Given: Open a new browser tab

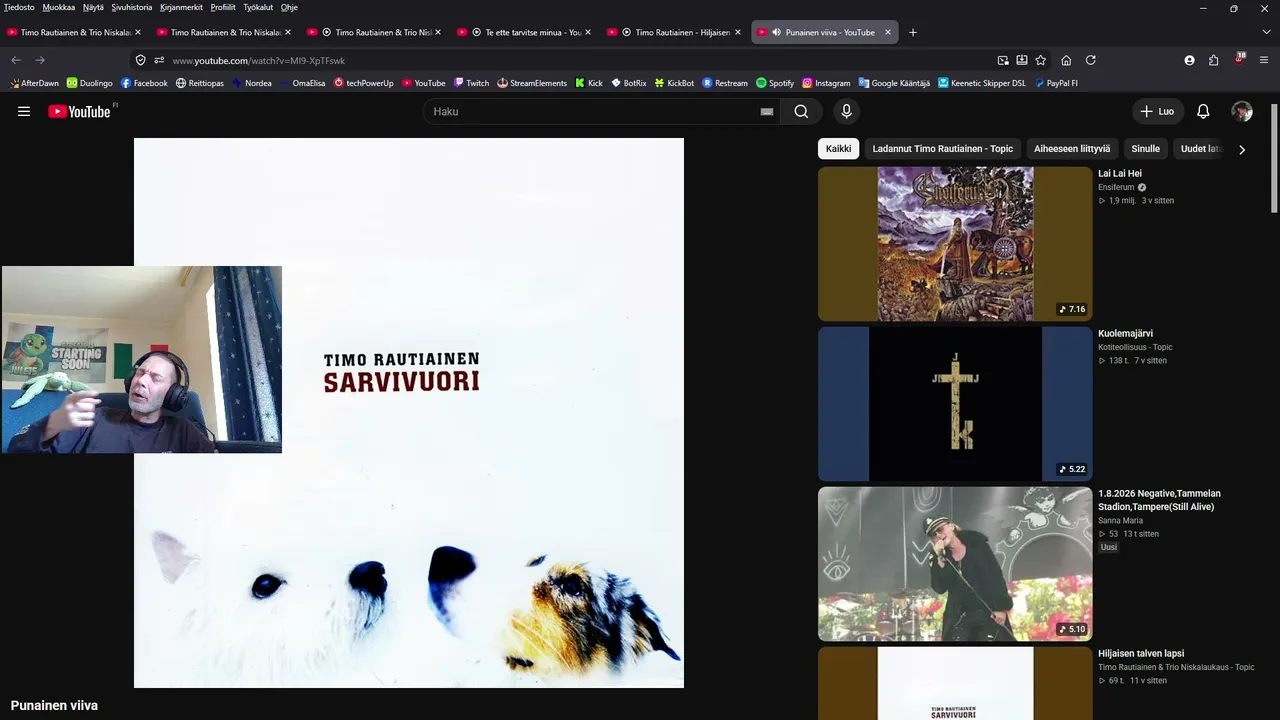Looking at the screenshot, I should [x=912, y=32].
